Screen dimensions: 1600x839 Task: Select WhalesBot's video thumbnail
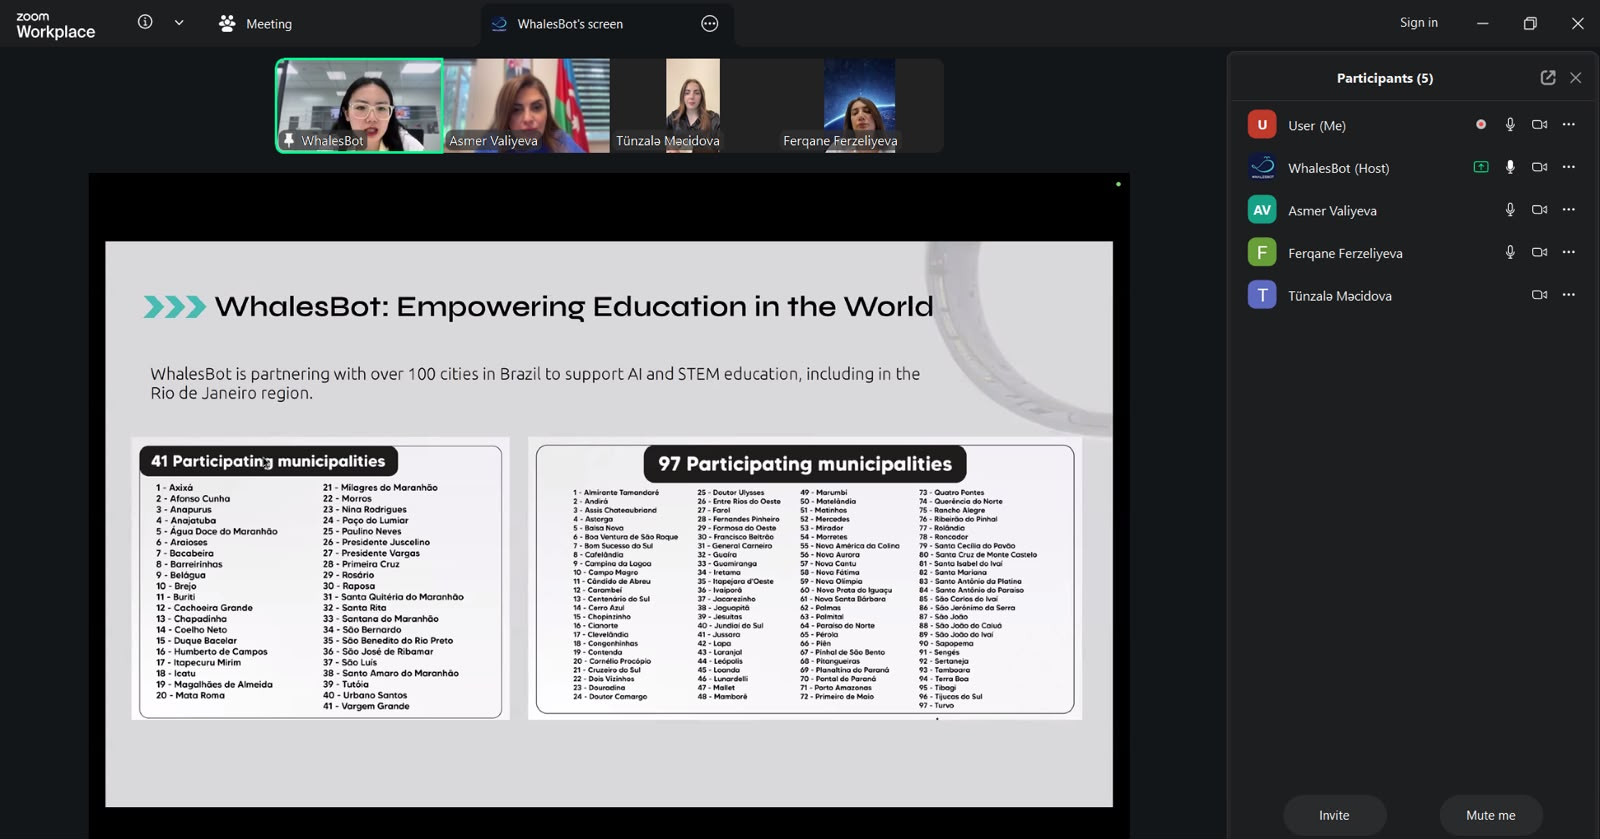click(x=359, y=105)
